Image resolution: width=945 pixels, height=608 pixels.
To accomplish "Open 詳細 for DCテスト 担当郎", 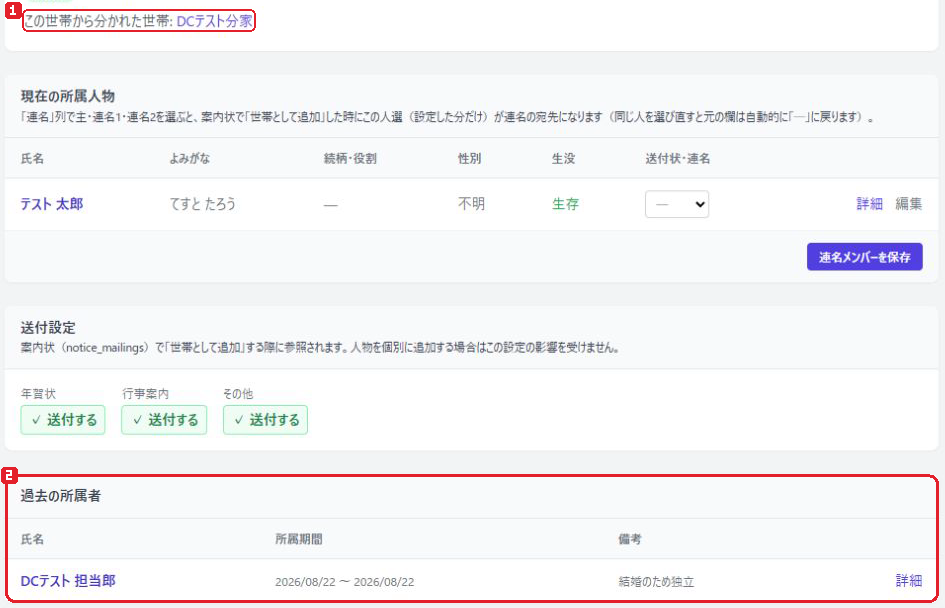I will tap(909, 581).
